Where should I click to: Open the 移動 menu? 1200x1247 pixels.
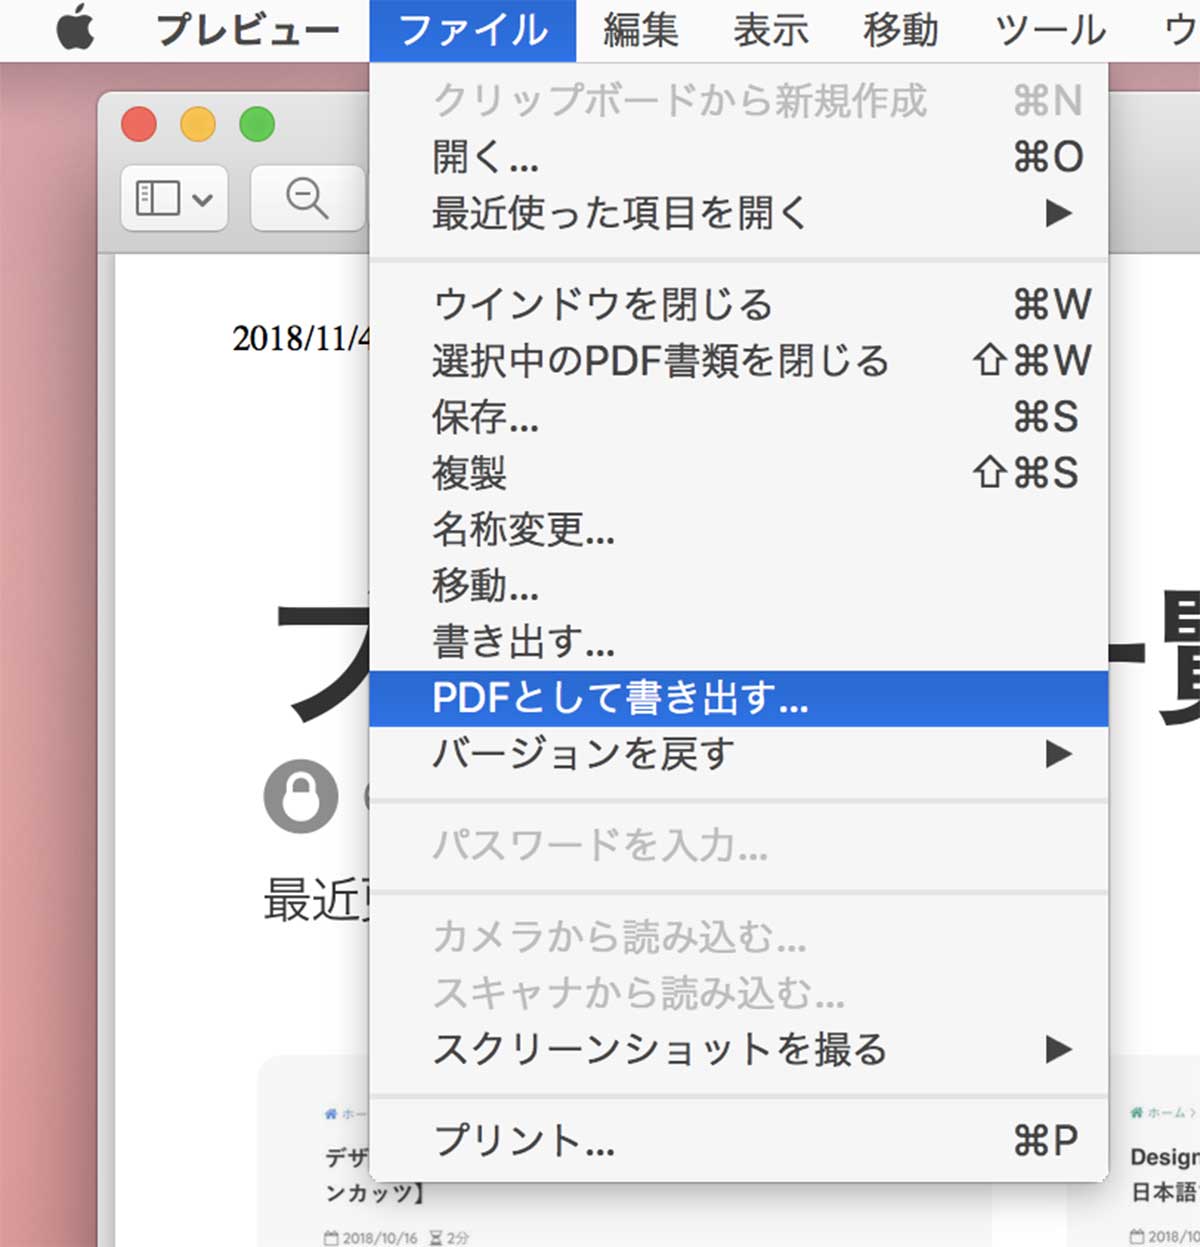tap(901, 31)
